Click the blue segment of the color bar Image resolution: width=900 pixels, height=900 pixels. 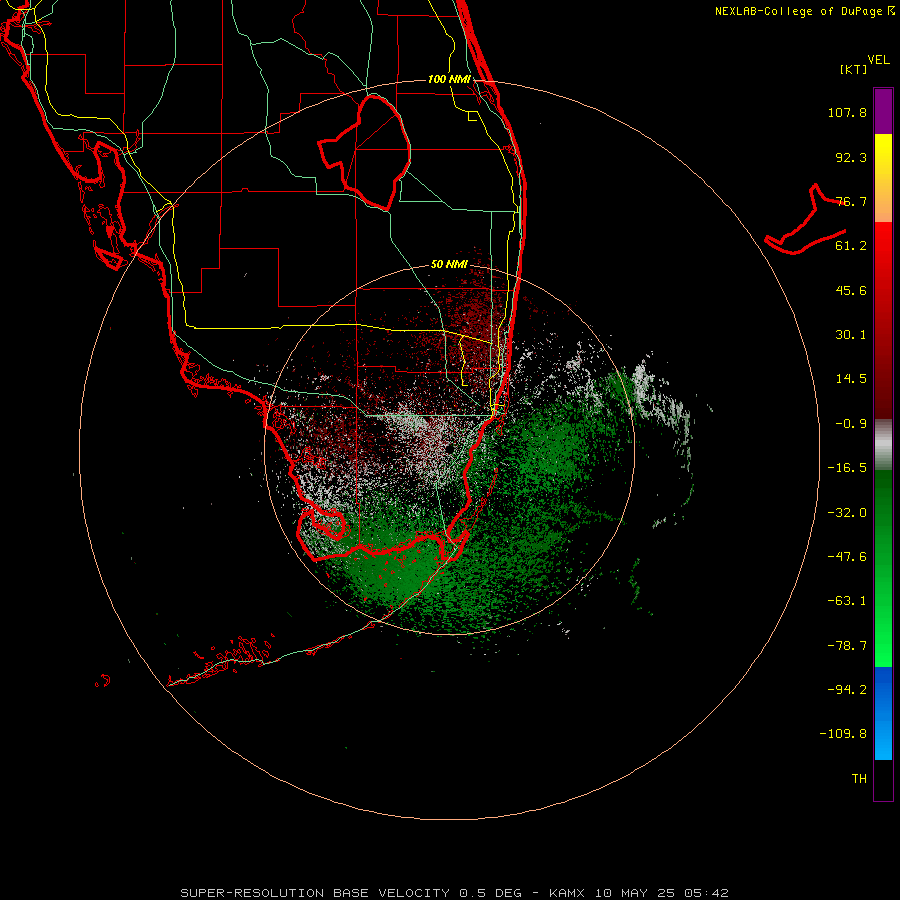883,713
